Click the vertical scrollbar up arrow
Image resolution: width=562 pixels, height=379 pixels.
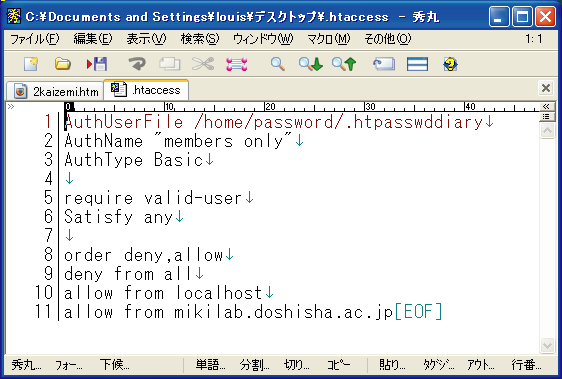tap(547, 131)
